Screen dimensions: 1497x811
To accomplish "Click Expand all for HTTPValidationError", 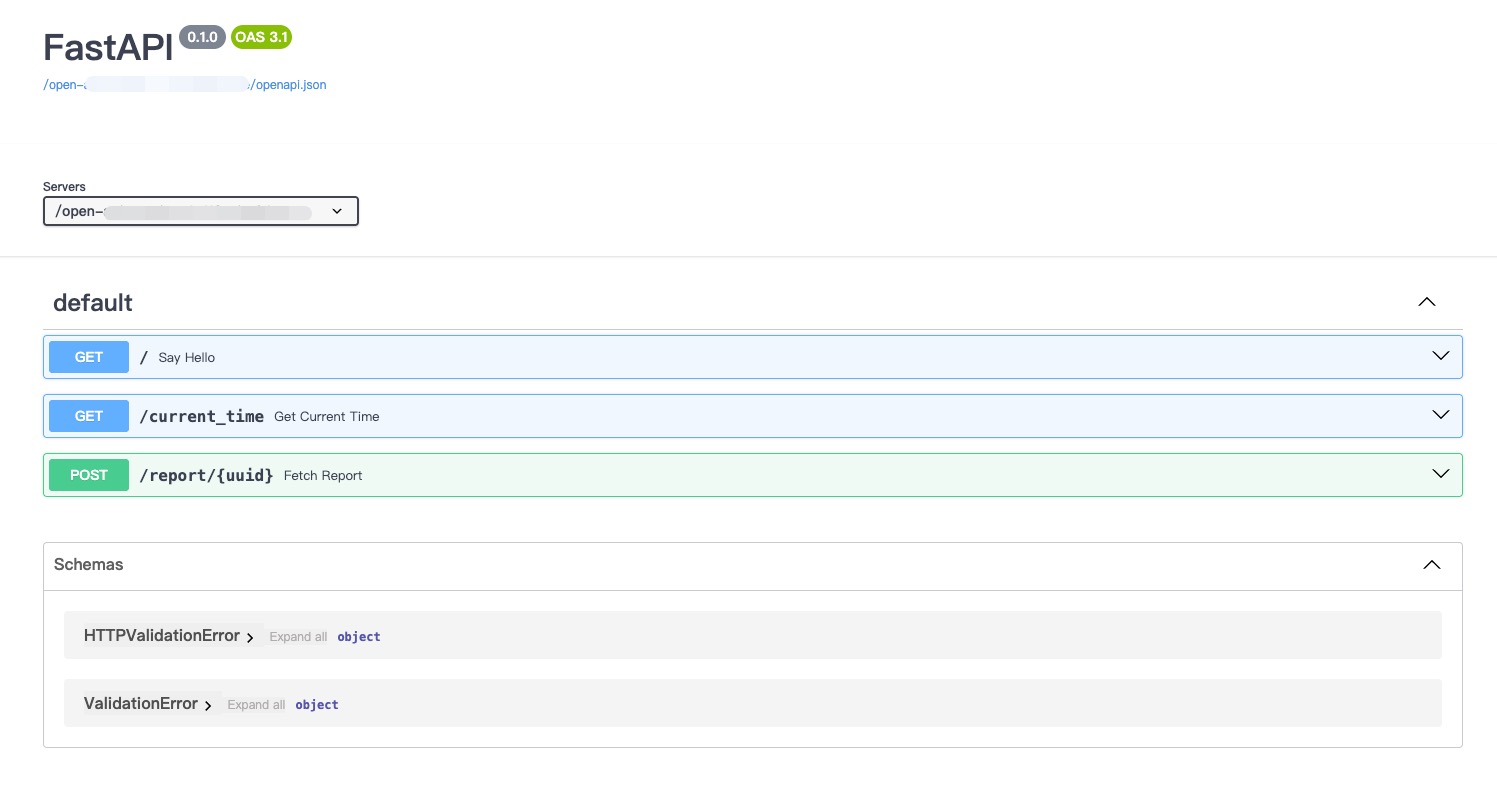I will 298,637.
